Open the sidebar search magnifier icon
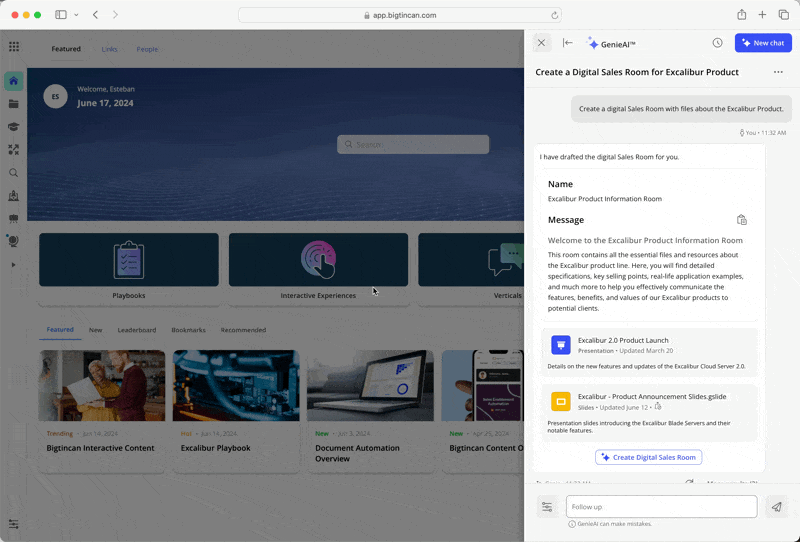This screenshot has width=800, height=542. click(14, 172)
